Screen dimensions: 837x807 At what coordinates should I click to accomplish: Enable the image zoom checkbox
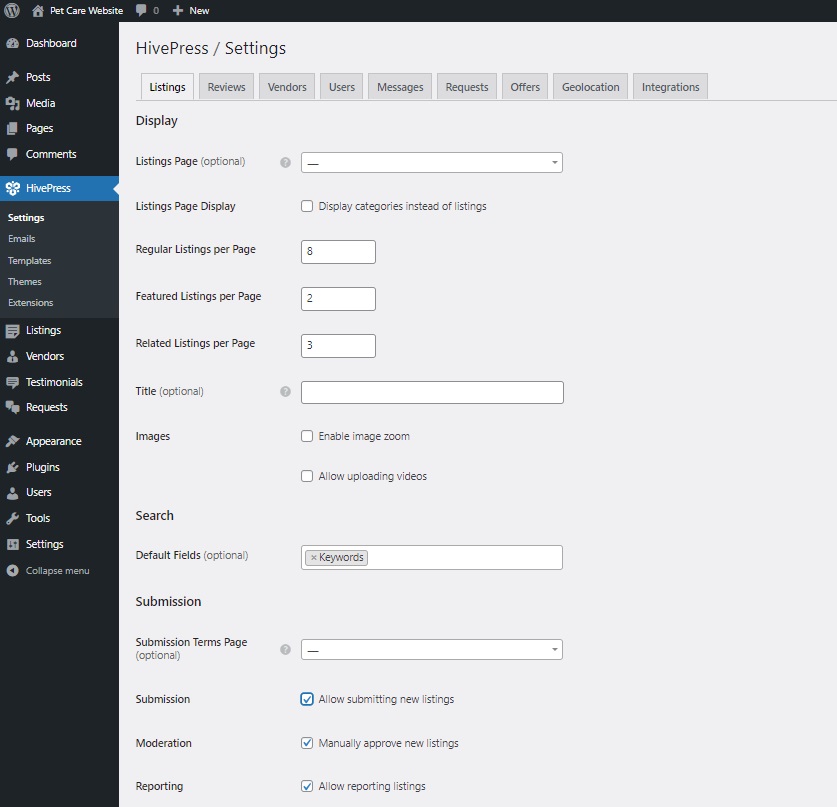[307, 436]
